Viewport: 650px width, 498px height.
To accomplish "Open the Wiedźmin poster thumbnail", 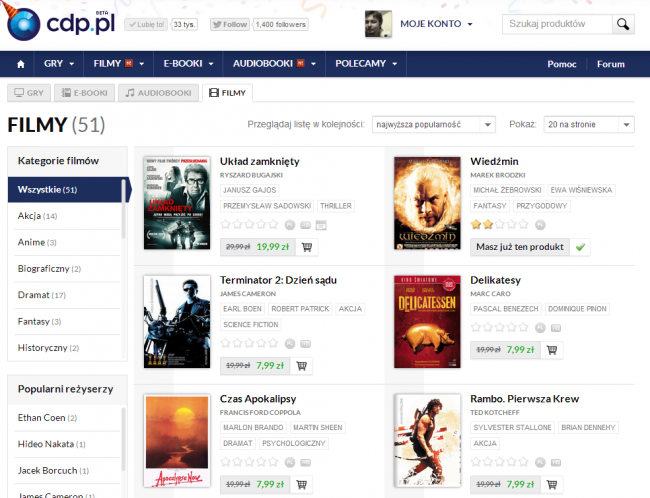I will (x=427, y=203).
